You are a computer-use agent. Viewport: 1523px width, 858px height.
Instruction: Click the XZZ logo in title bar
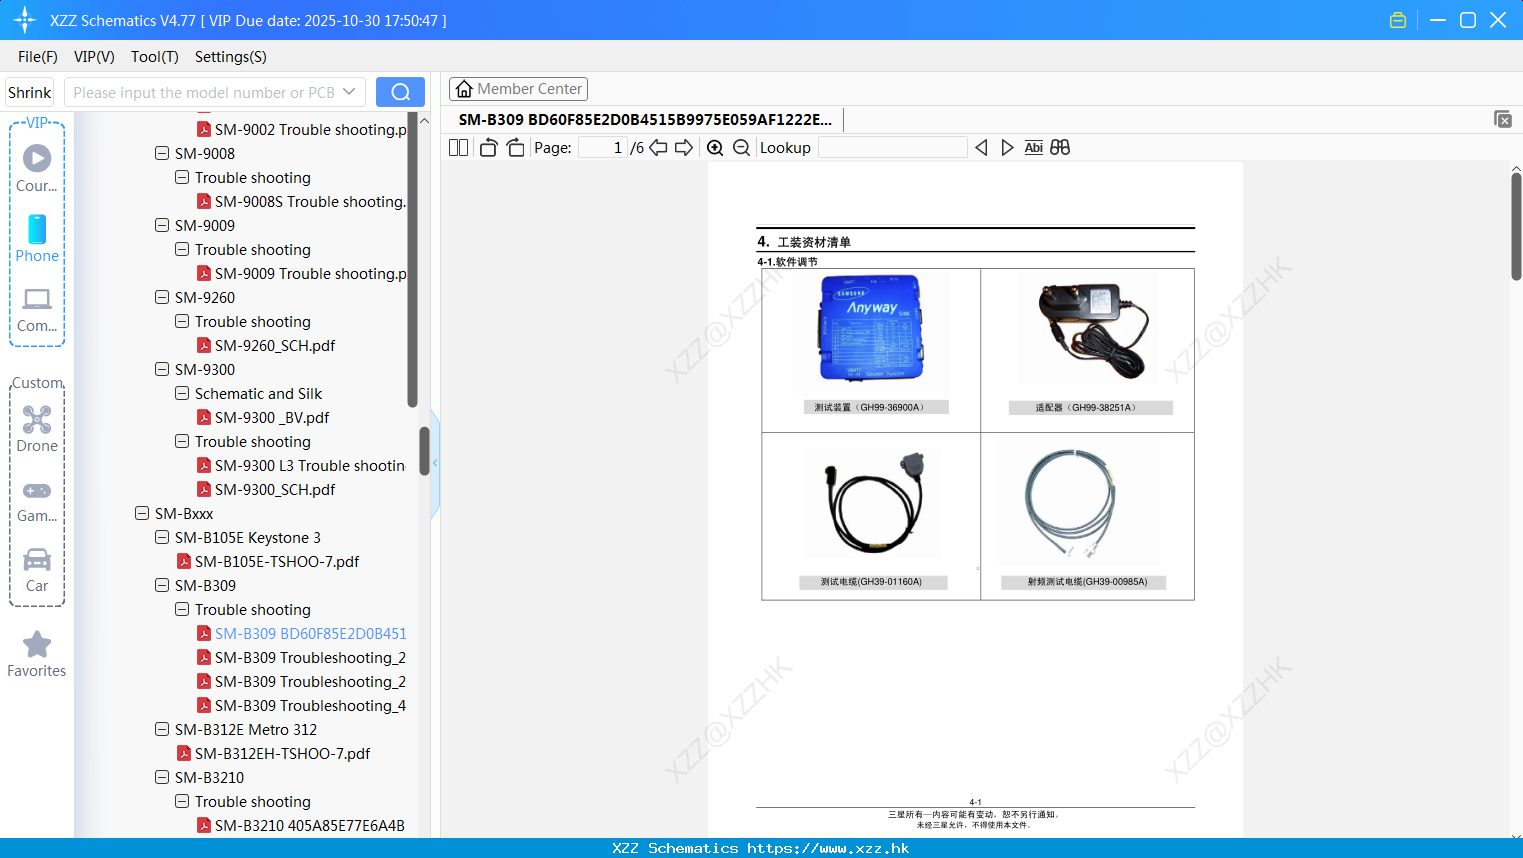(x=25, y=20)
